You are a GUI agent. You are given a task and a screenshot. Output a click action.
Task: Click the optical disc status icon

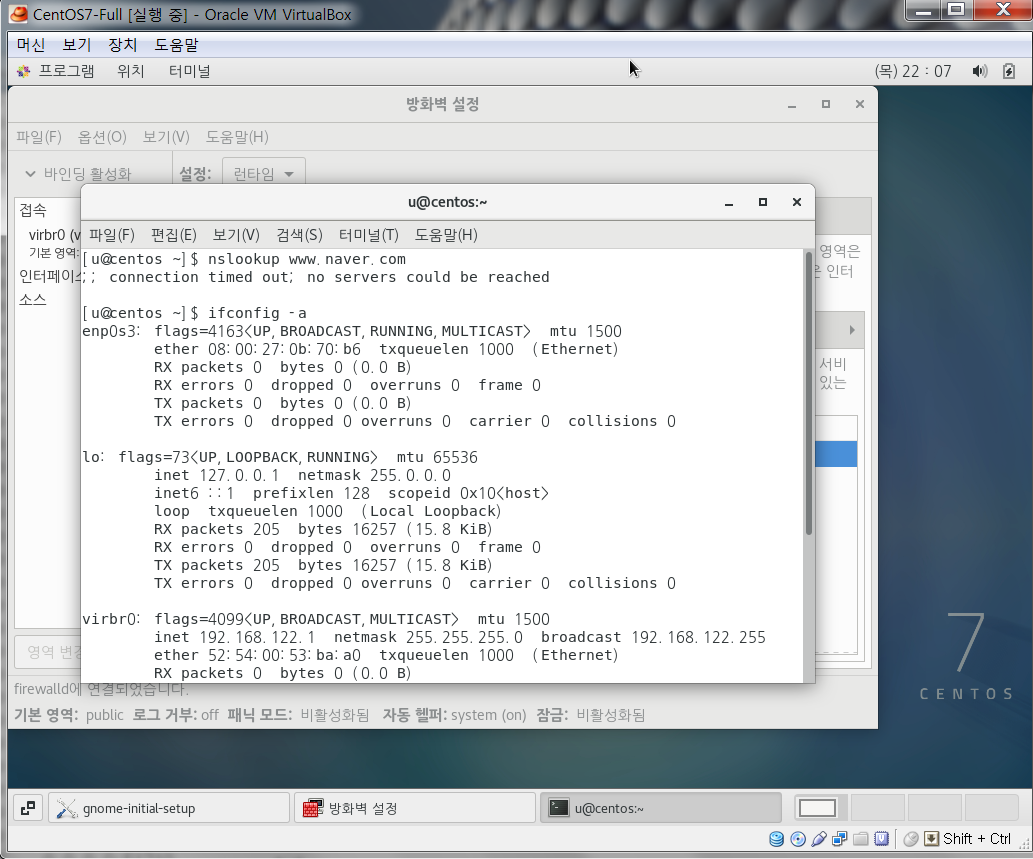pos(798,839)
